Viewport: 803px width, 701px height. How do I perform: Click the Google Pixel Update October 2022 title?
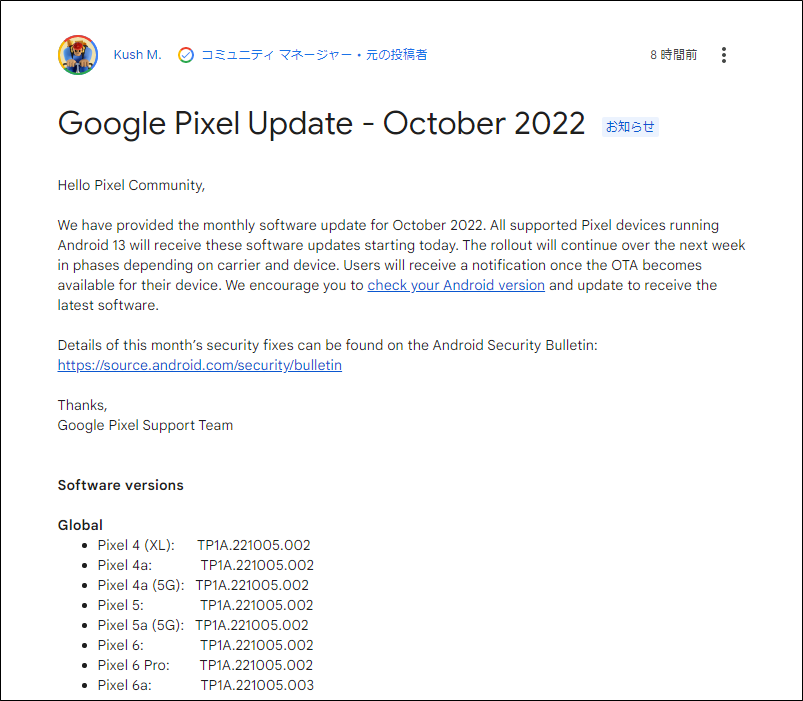coord(321,123)
